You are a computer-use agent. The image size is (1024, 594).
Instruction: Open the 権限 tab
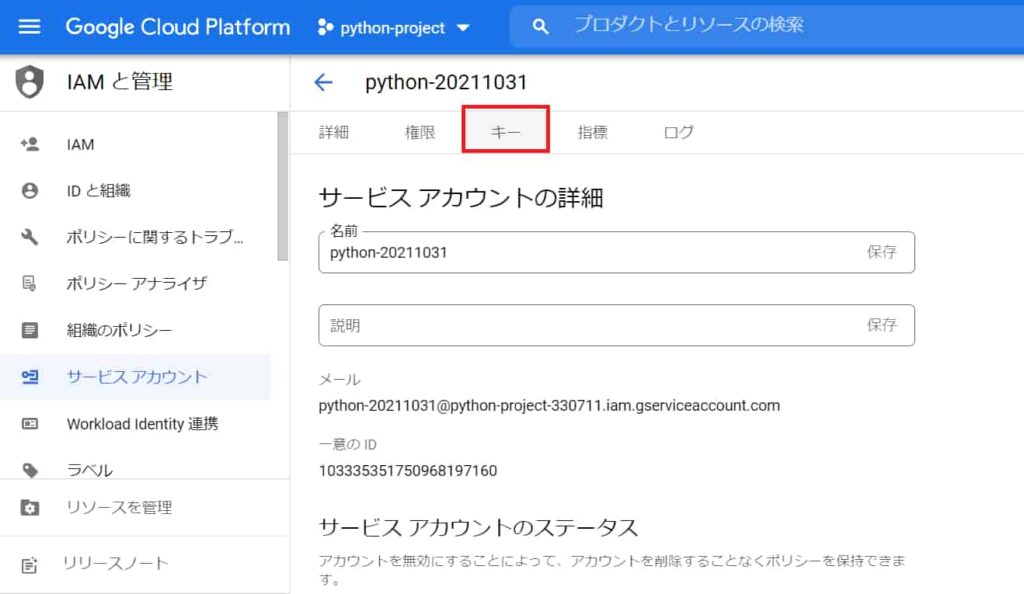pyautogui.click(x=419, y=131)
